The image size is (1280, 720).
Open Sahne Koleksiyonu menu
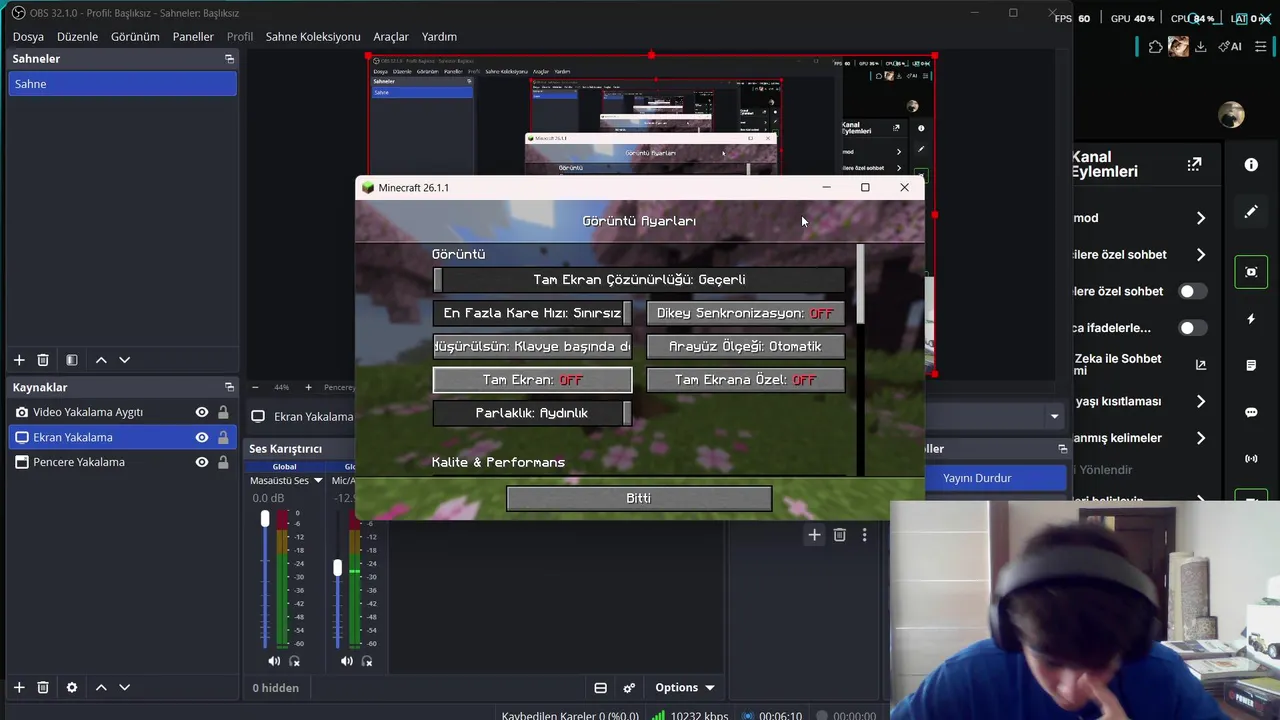coord(313,36)
